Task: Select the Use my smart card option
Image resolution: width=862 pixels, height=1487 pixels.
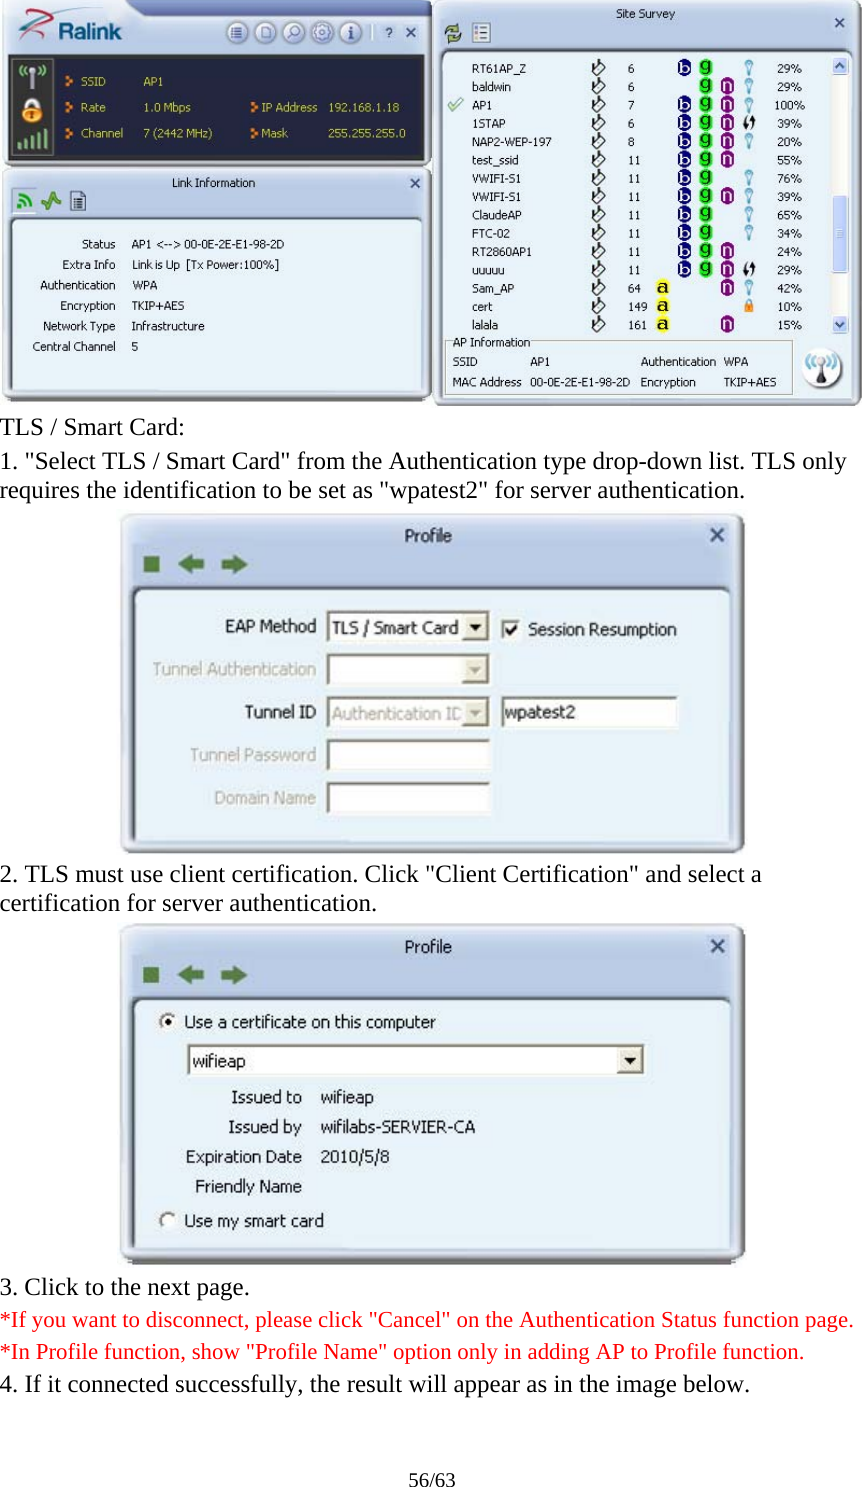Action: click(x=168, y=1220)
